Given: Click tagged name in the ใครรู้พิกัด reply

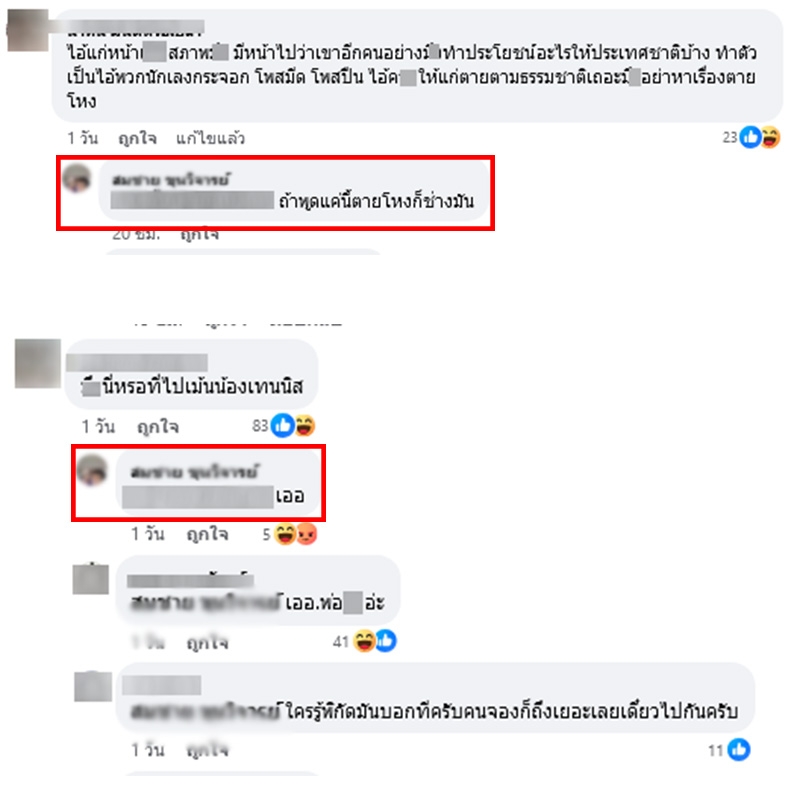Looking at the screenshot, I should (x=206, y=711).
